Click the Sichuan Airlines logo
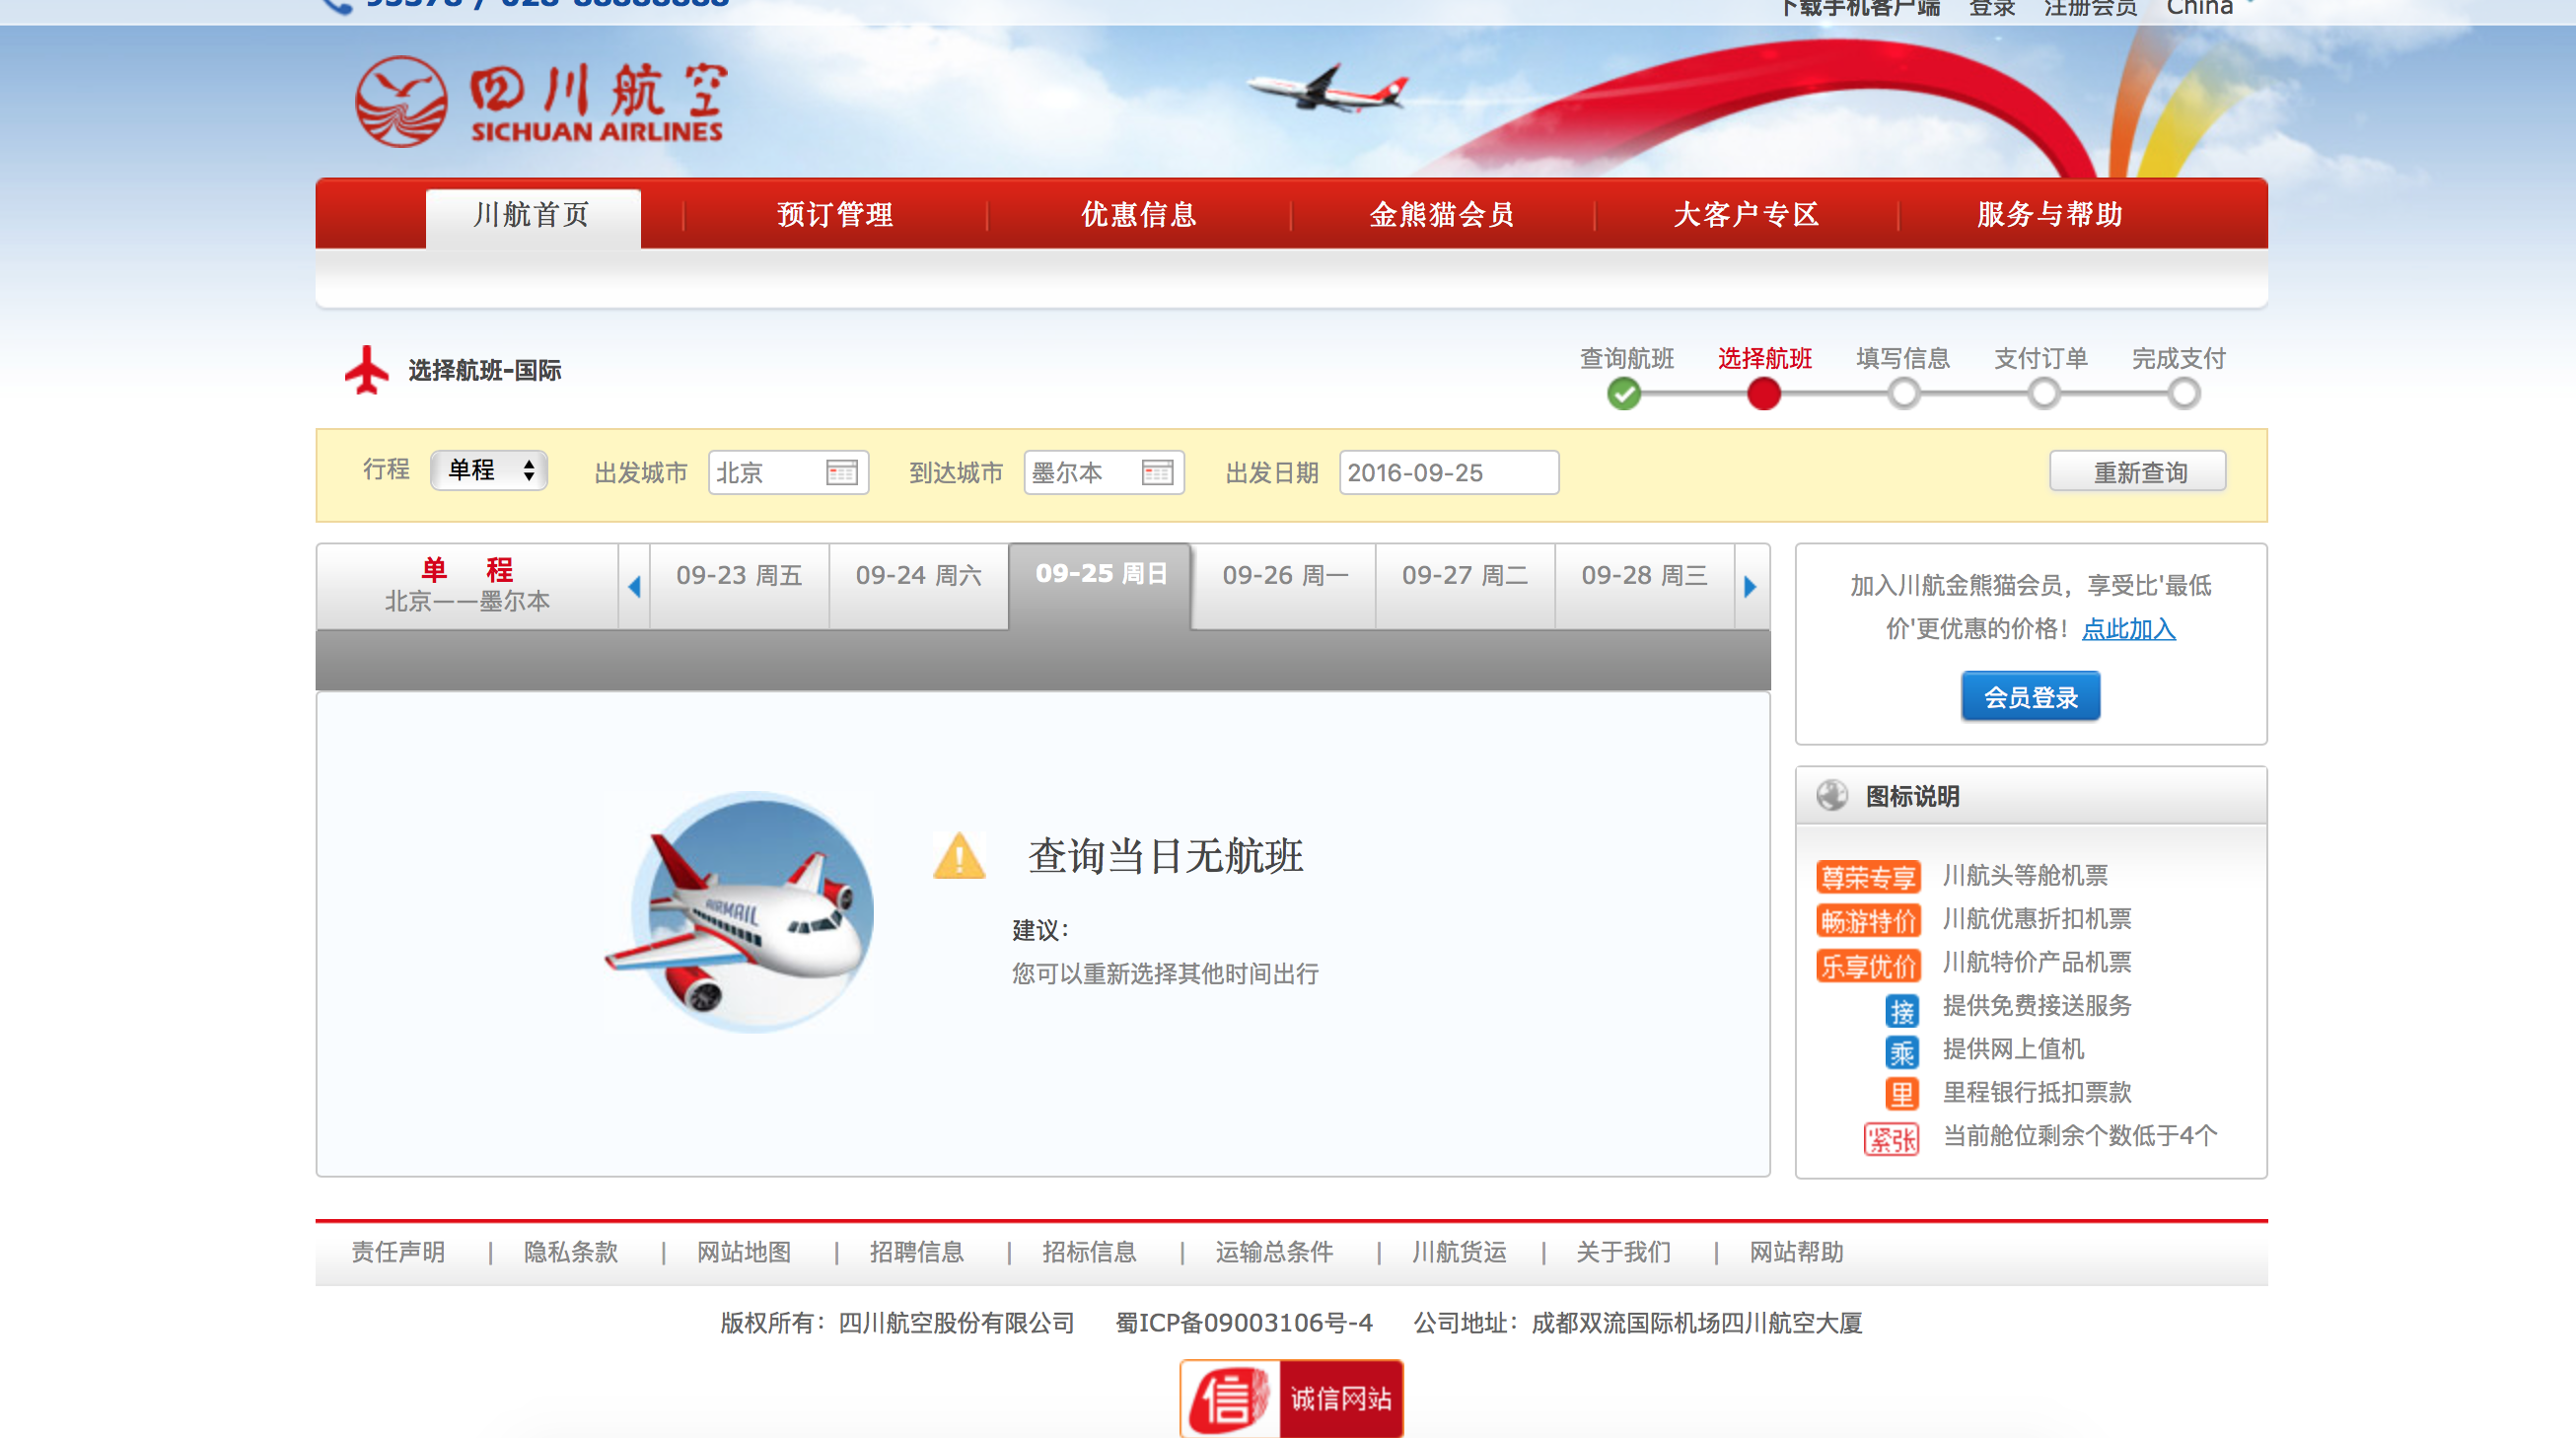 tap(540, 102)
